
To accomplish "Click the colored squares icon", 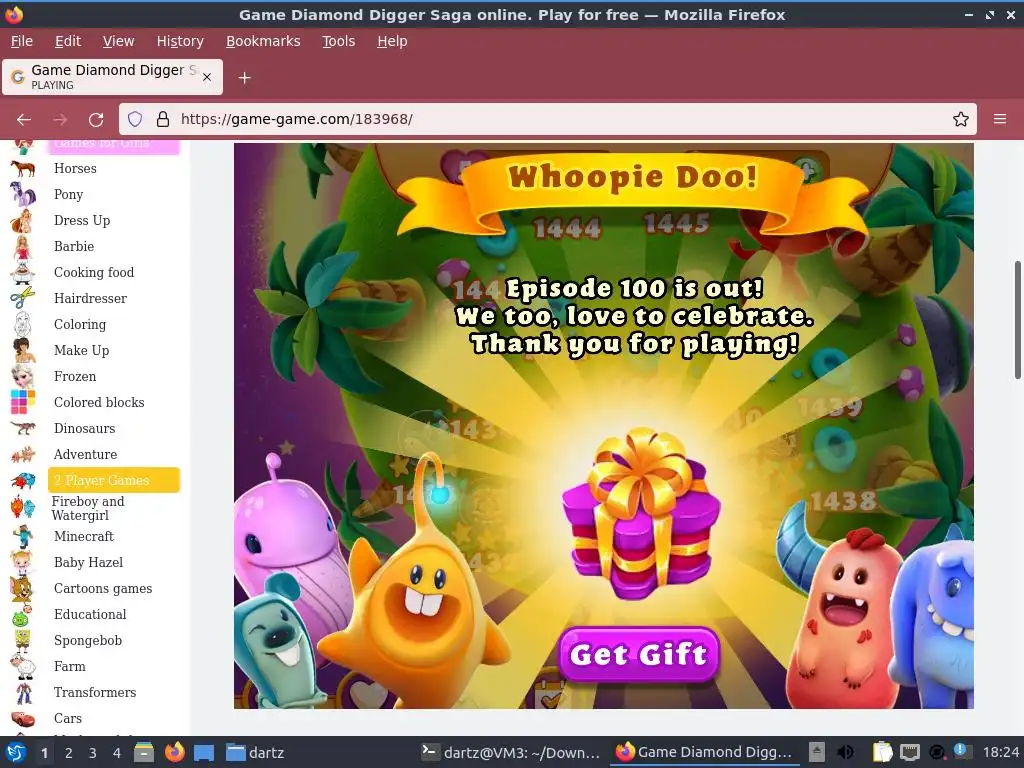I will 22,402.
